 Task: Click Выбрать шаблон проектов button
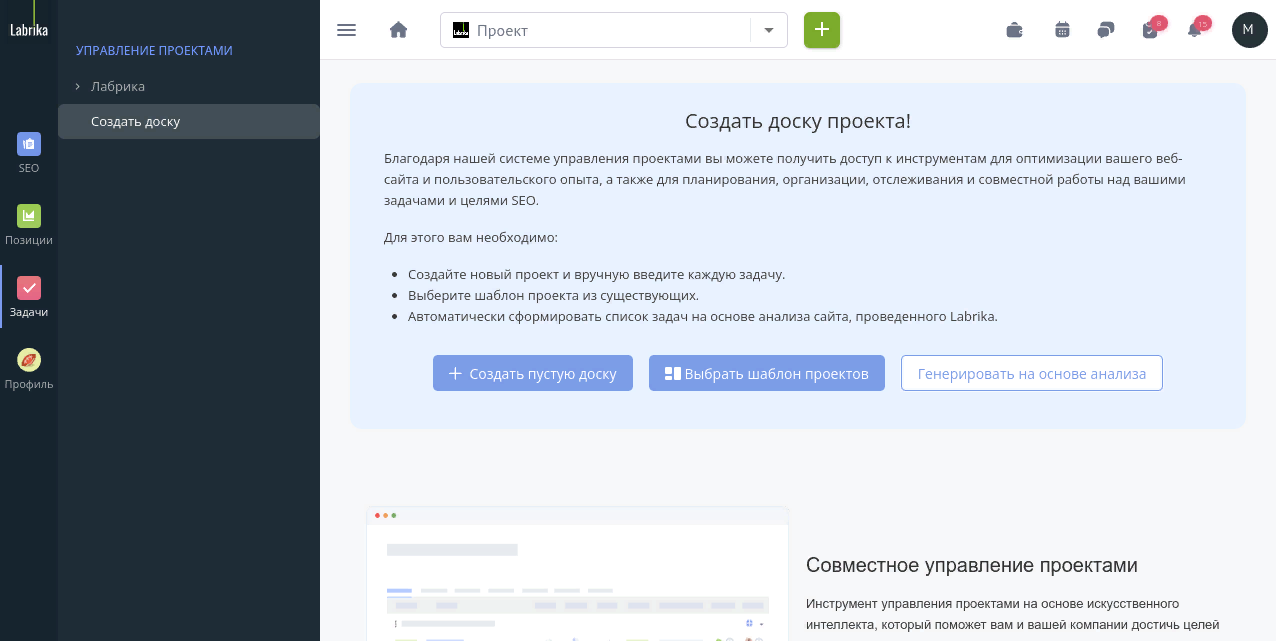click(767, 373)
